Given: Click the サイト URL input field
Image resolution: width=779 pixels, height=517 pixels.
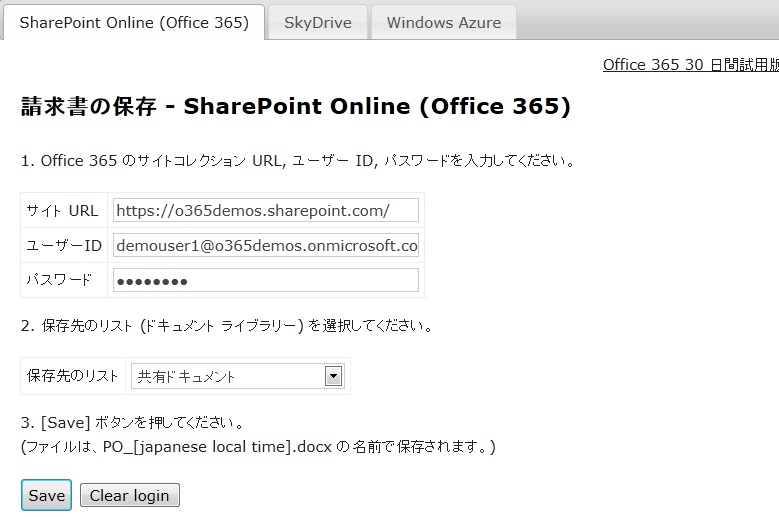Looking at the screenshot, I should [x=266, y=211].
